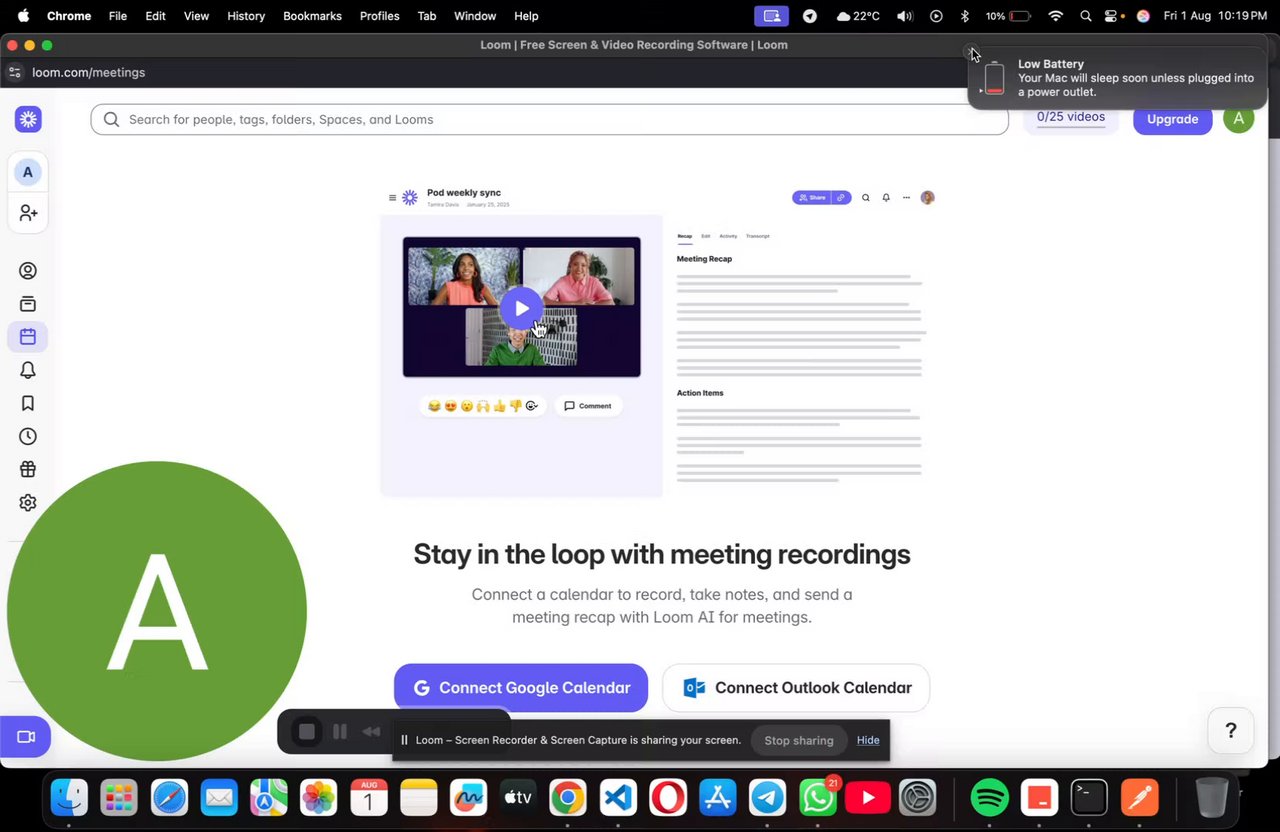Open the History menu

coord(246,16)
